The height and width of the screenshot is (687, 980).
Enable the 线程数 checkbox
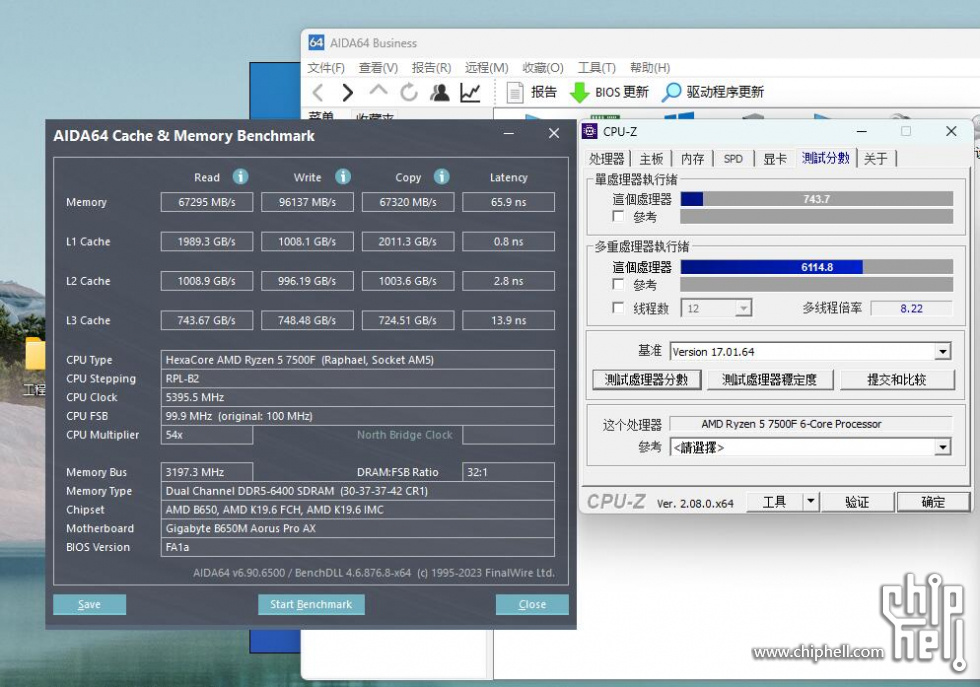point(618,308)
